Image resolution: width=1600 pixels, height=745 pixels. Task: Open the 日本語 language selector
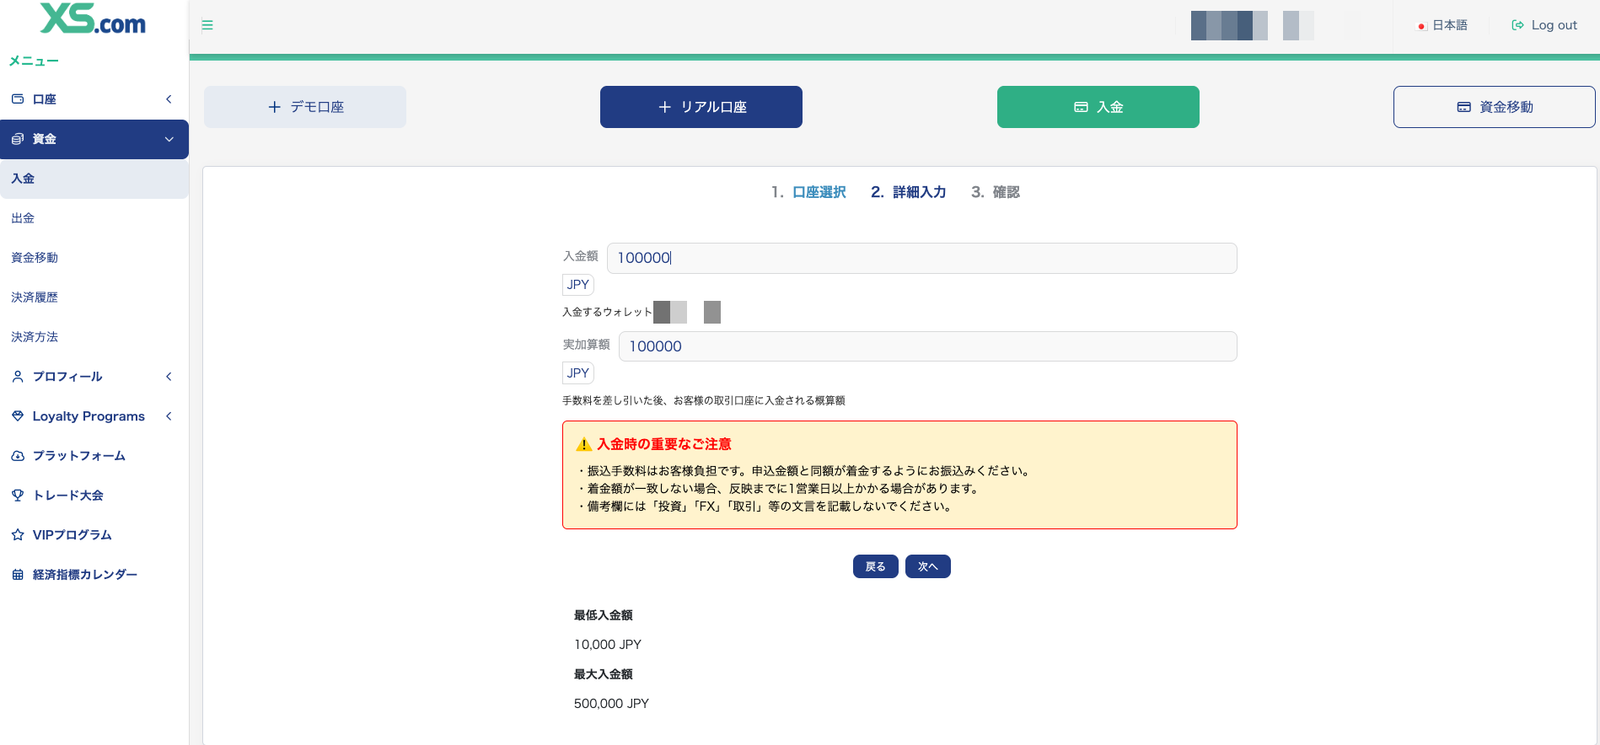(1442, 25)
